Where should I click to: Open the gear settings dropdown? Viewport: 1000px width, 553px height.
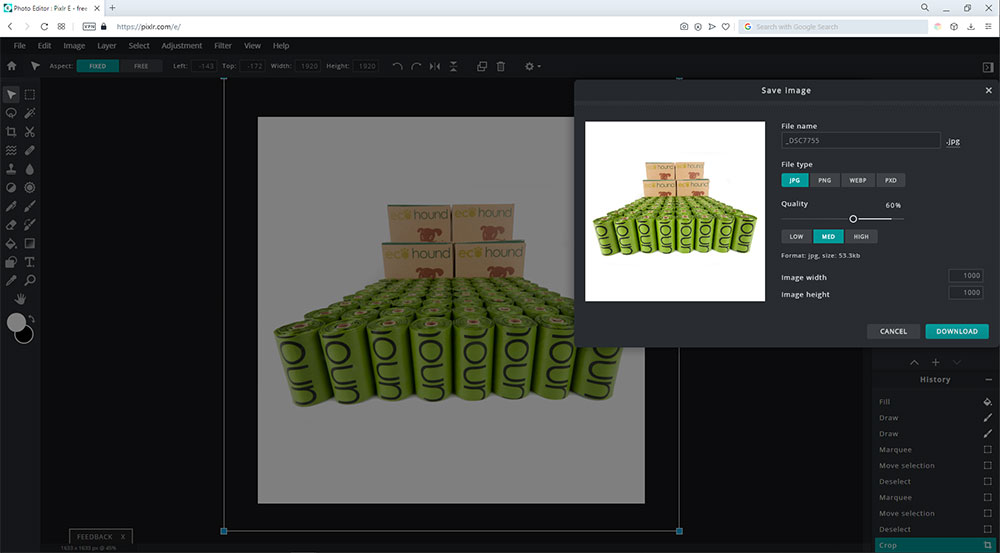point(532,66)
